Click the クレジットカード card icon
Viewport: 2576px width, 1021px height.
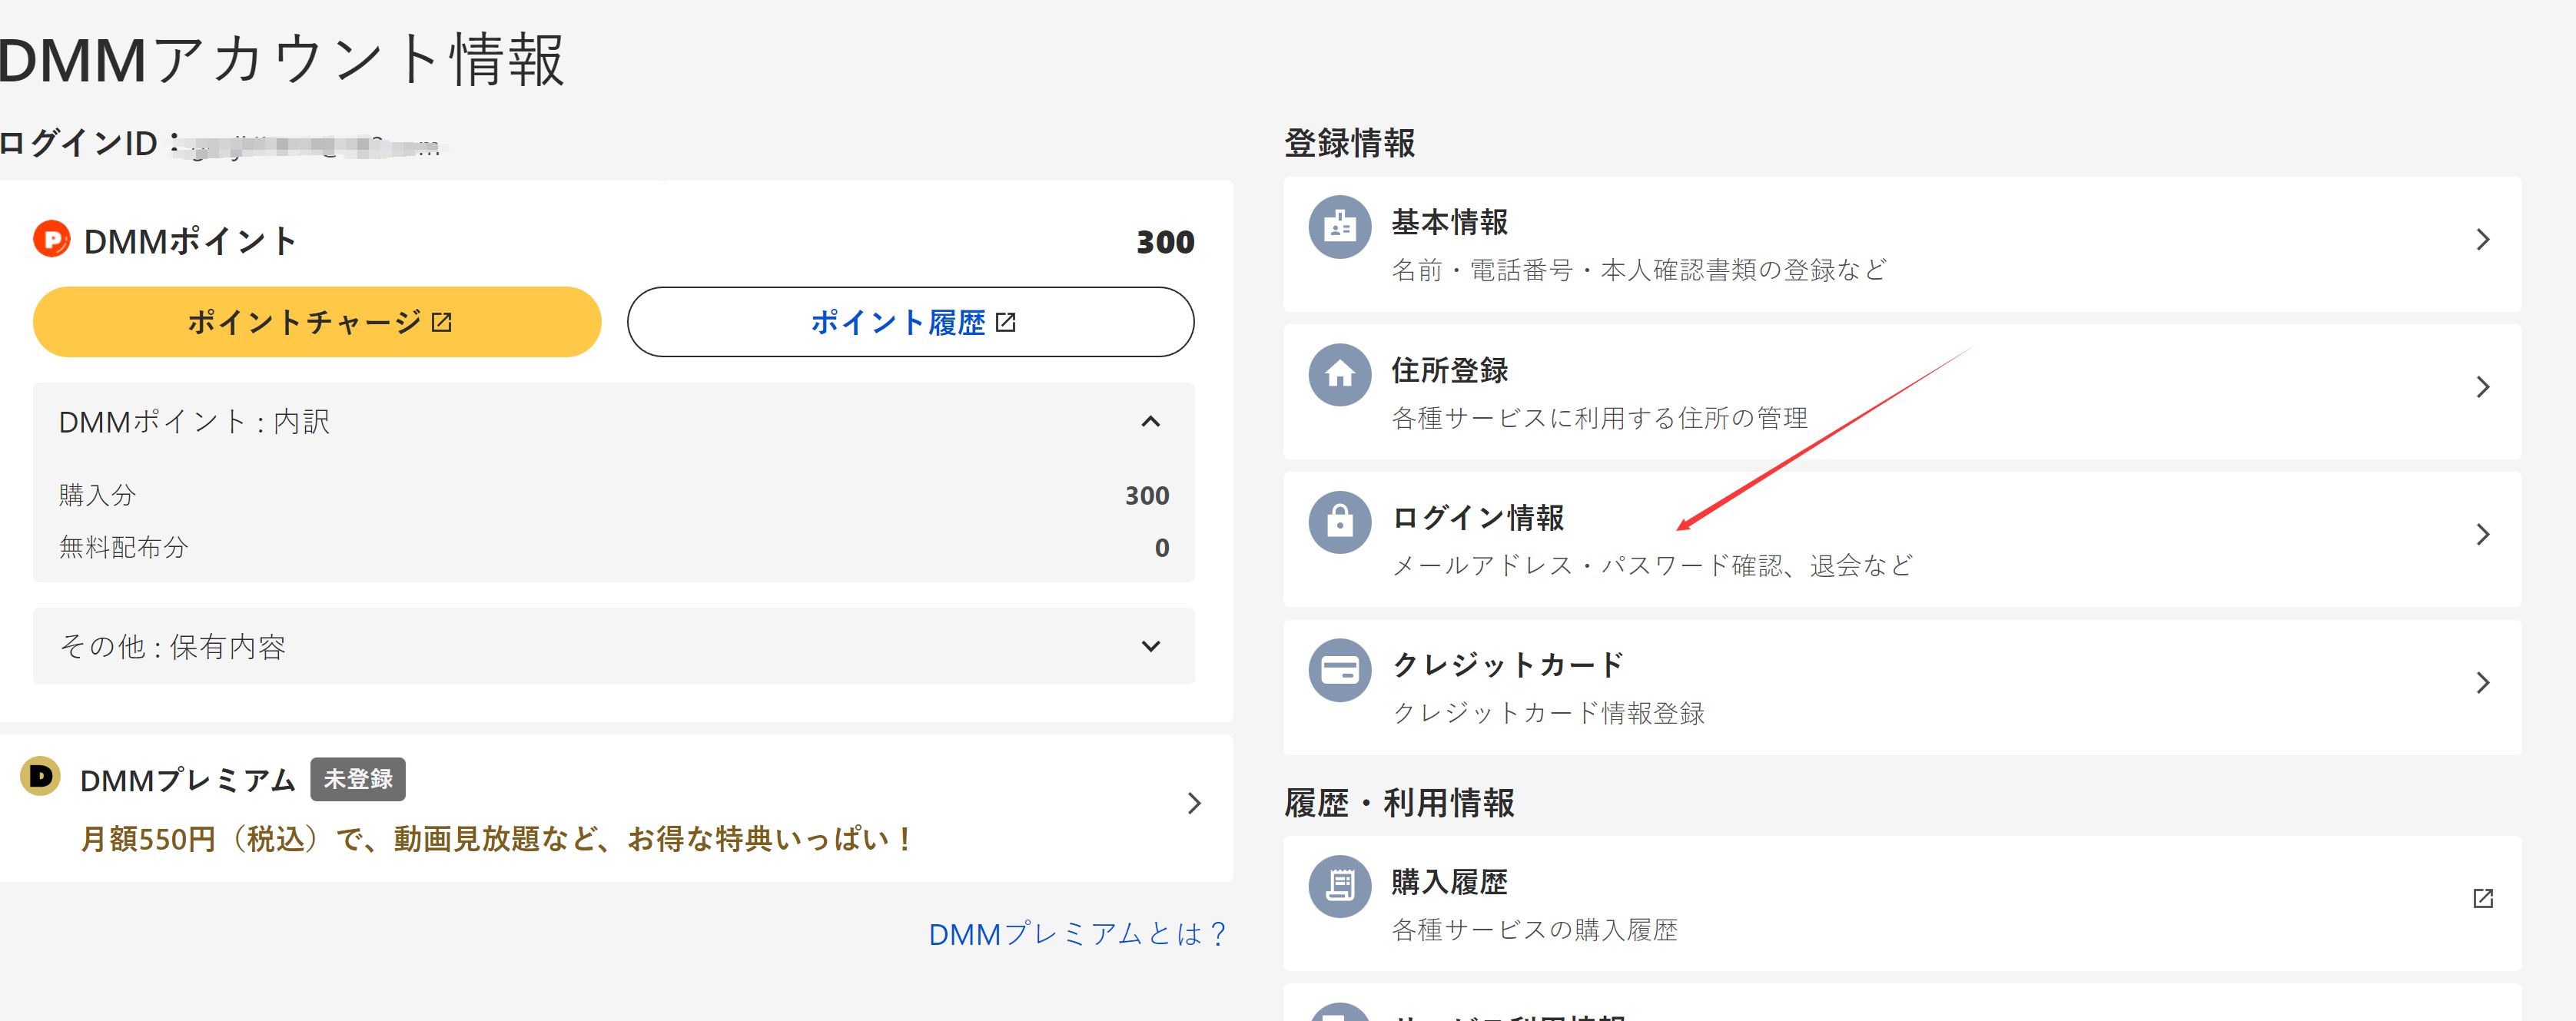click(1340, 670)
